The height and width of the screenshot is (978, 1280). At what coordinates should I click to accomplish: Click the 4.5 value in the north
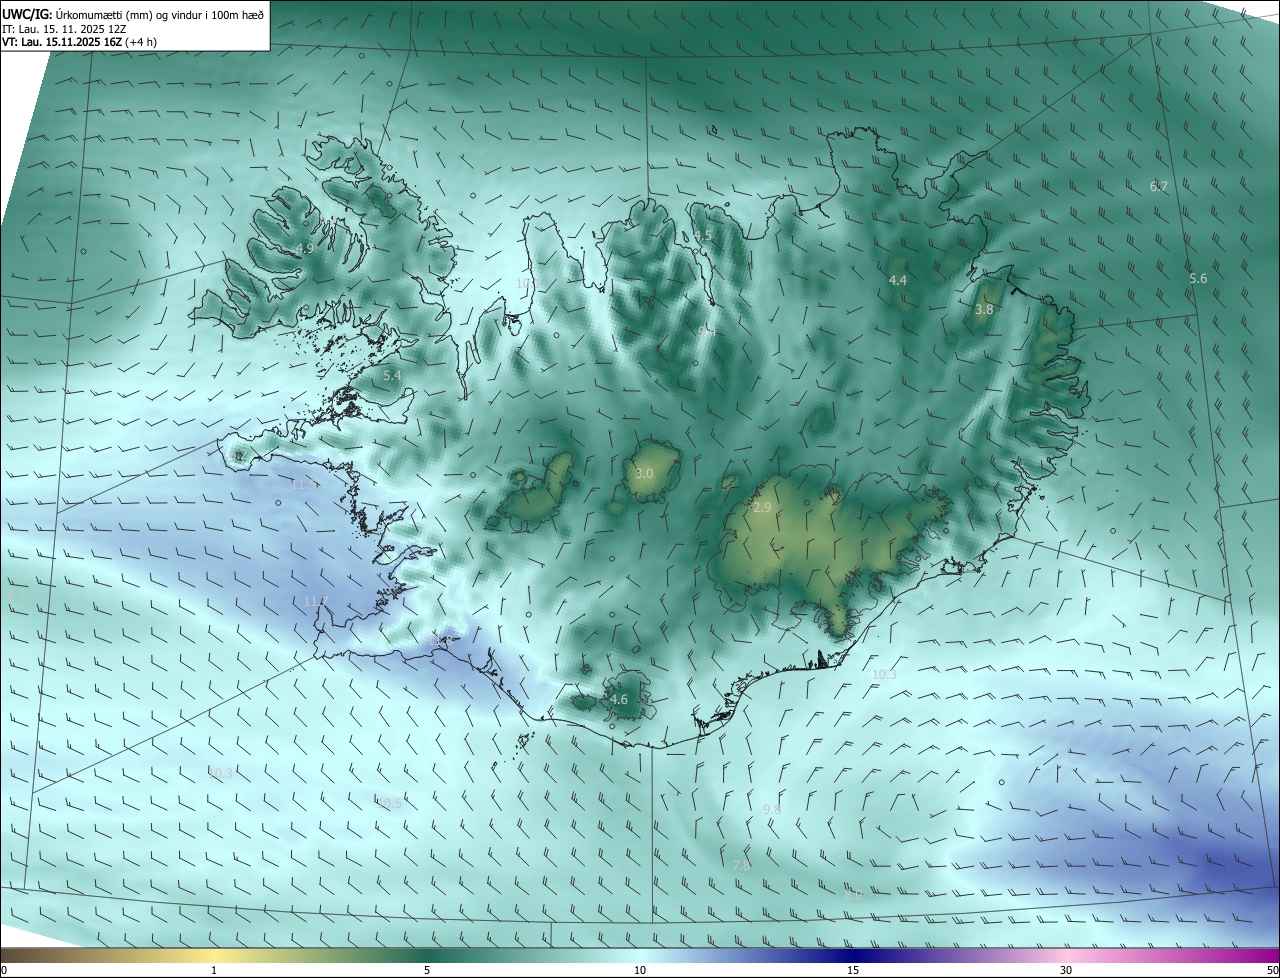pos(703,235)
